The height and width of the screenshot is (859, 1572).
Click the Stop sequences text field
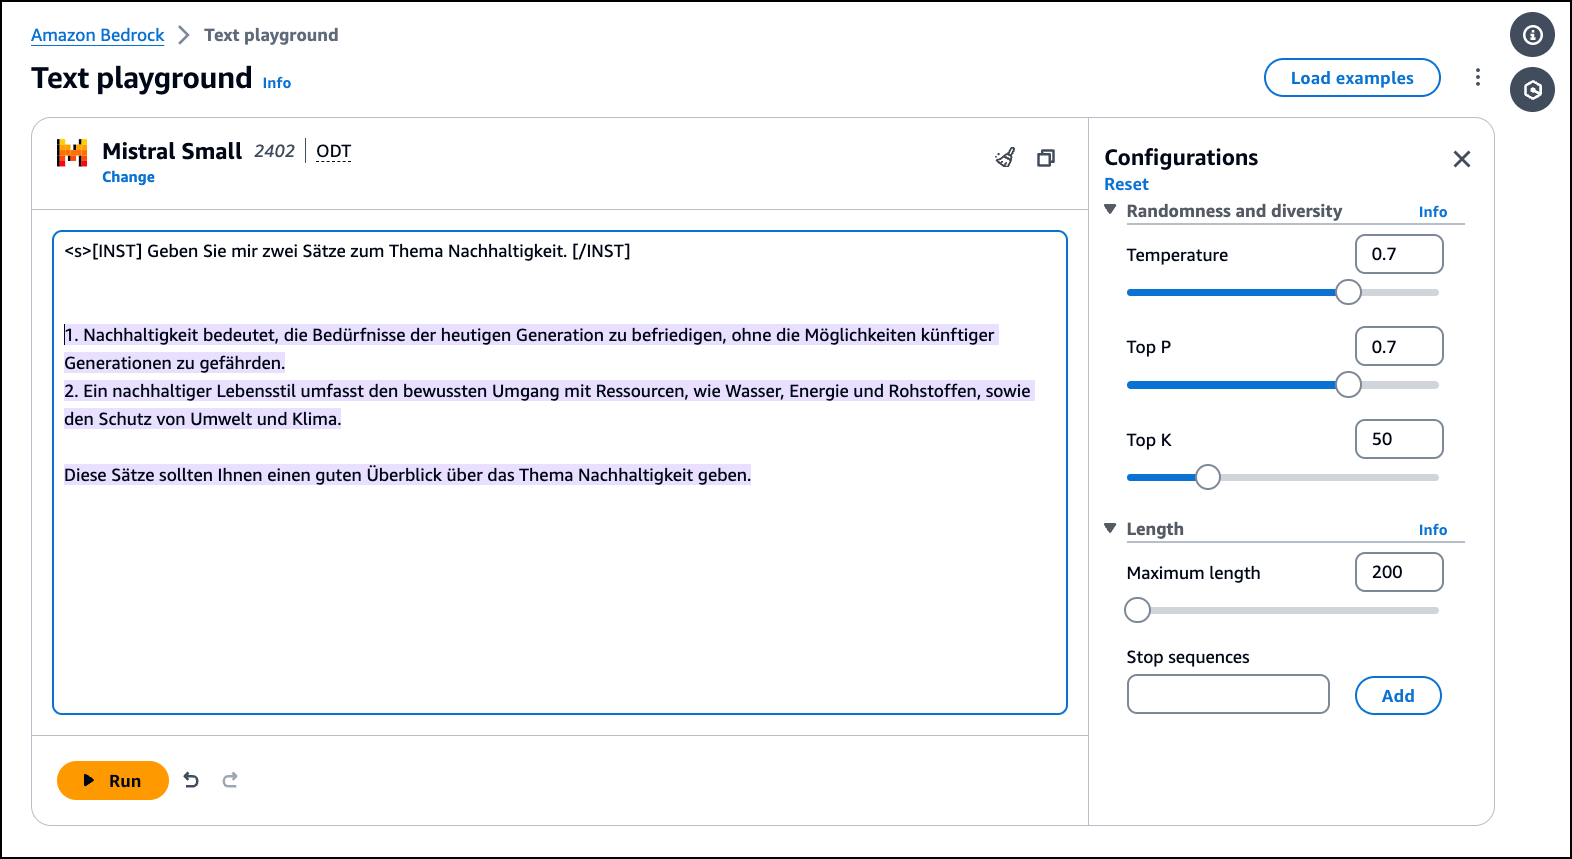[x=1228, y=694]
